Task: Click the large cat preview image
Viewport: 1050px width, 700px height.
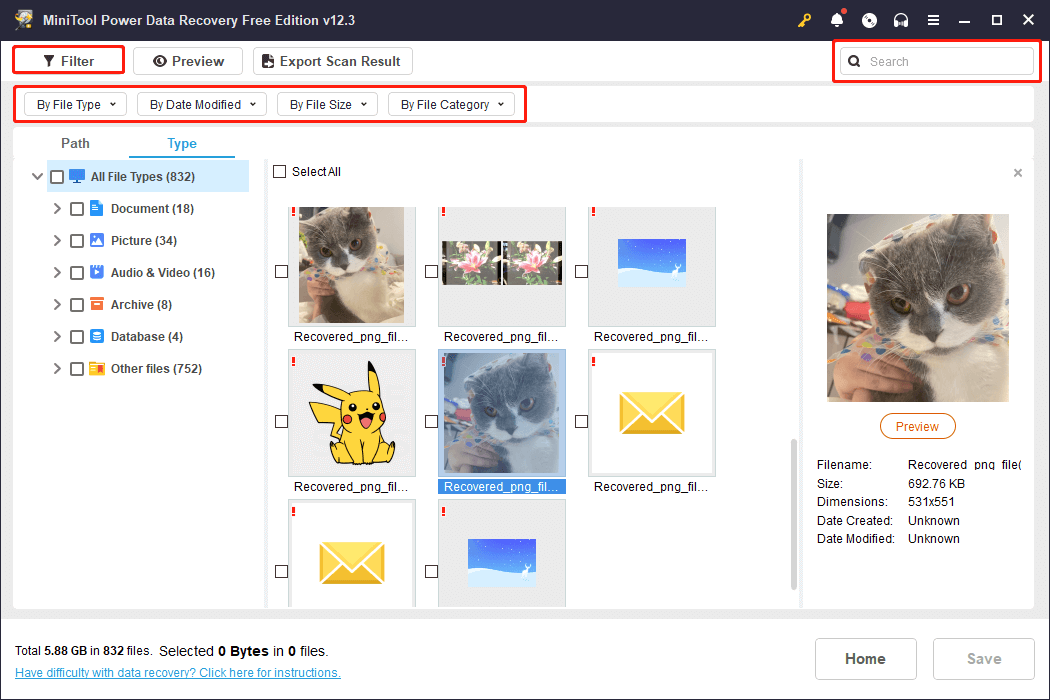Action: tap(917, 308)
